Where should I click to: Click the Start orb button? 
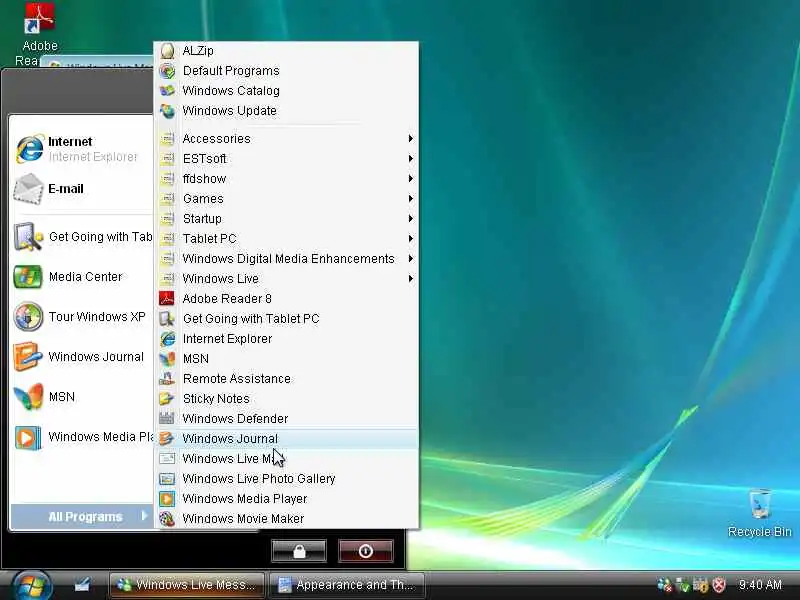click(31, 586)
